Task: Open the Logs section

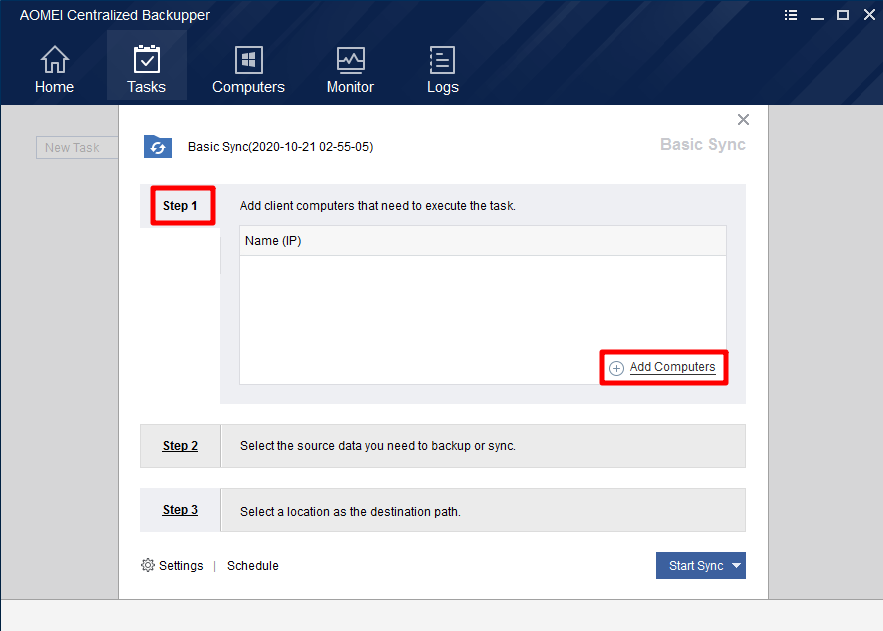Action: point(443,70)
